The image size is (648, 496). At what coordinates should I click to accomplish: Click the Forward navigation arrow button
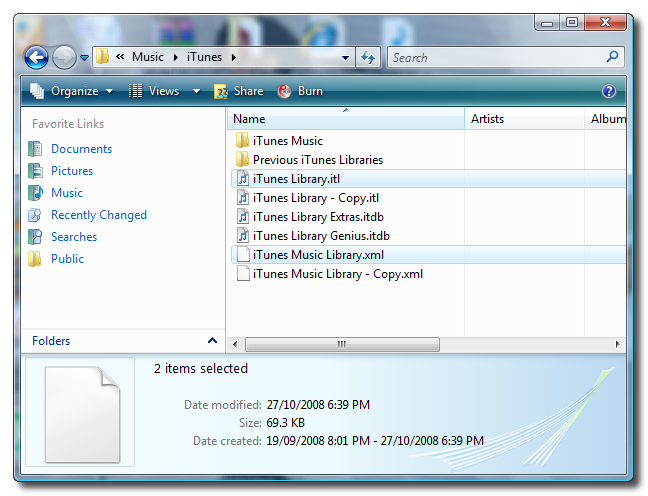[x=63, y=57]
